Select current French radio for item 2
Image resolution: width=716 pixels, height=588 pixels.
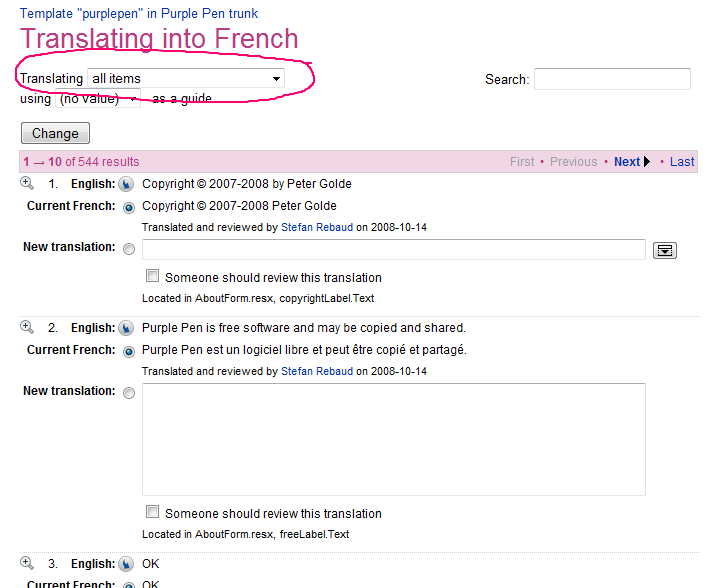129,352
